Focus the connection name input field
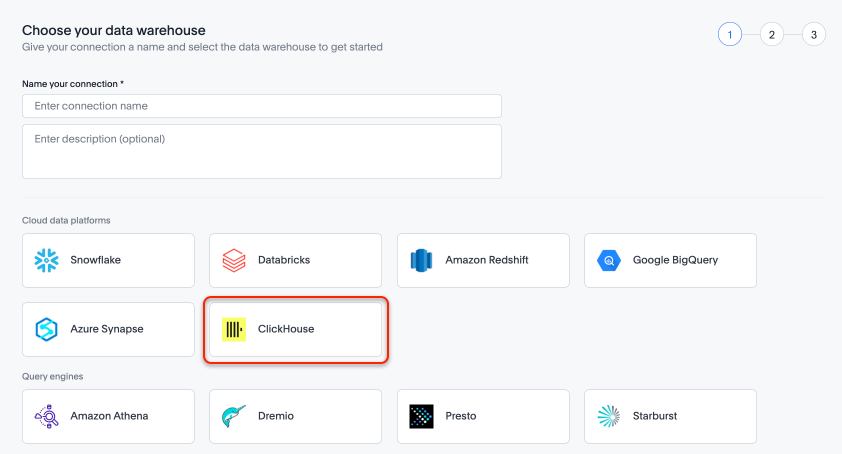This screenshot has height=454, width=842. [x=261, y=106]
